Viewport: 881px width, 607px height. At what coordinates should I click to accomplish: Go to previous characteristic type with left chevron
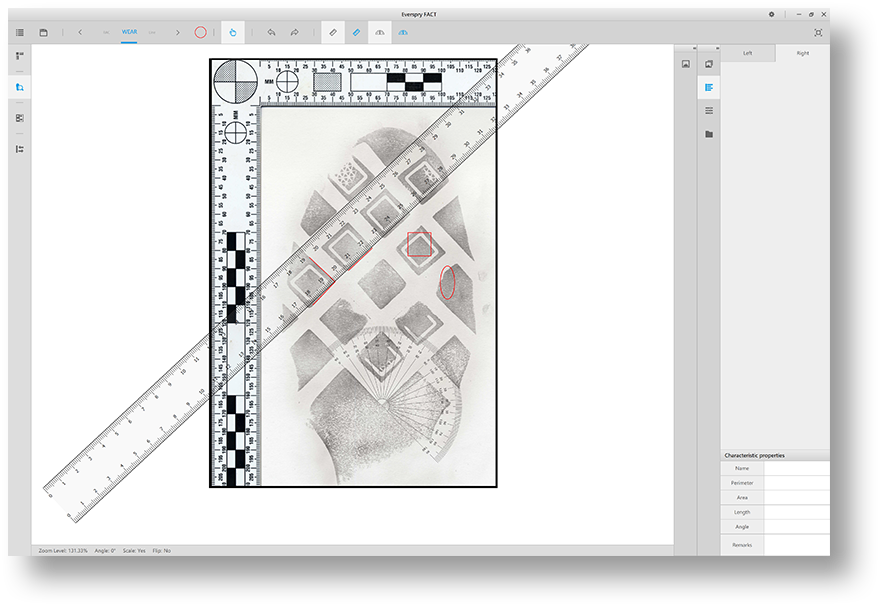[x=80, y=33]
